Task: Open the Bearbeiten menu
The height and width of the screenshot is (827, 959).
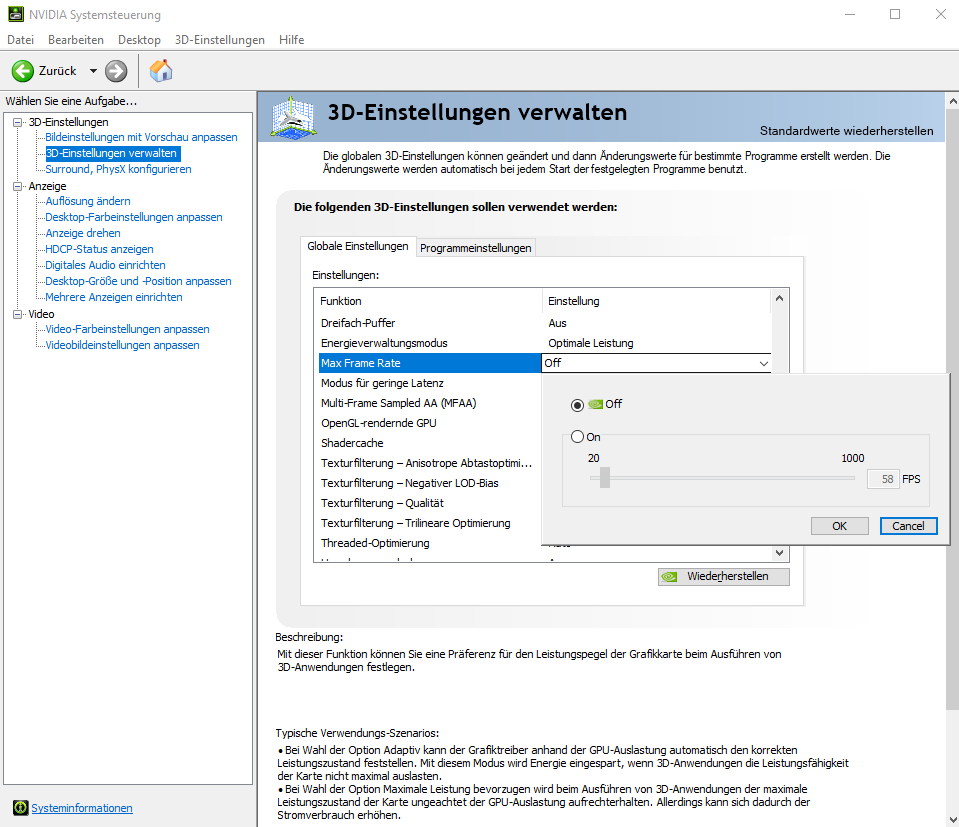Action: point(76,40)
